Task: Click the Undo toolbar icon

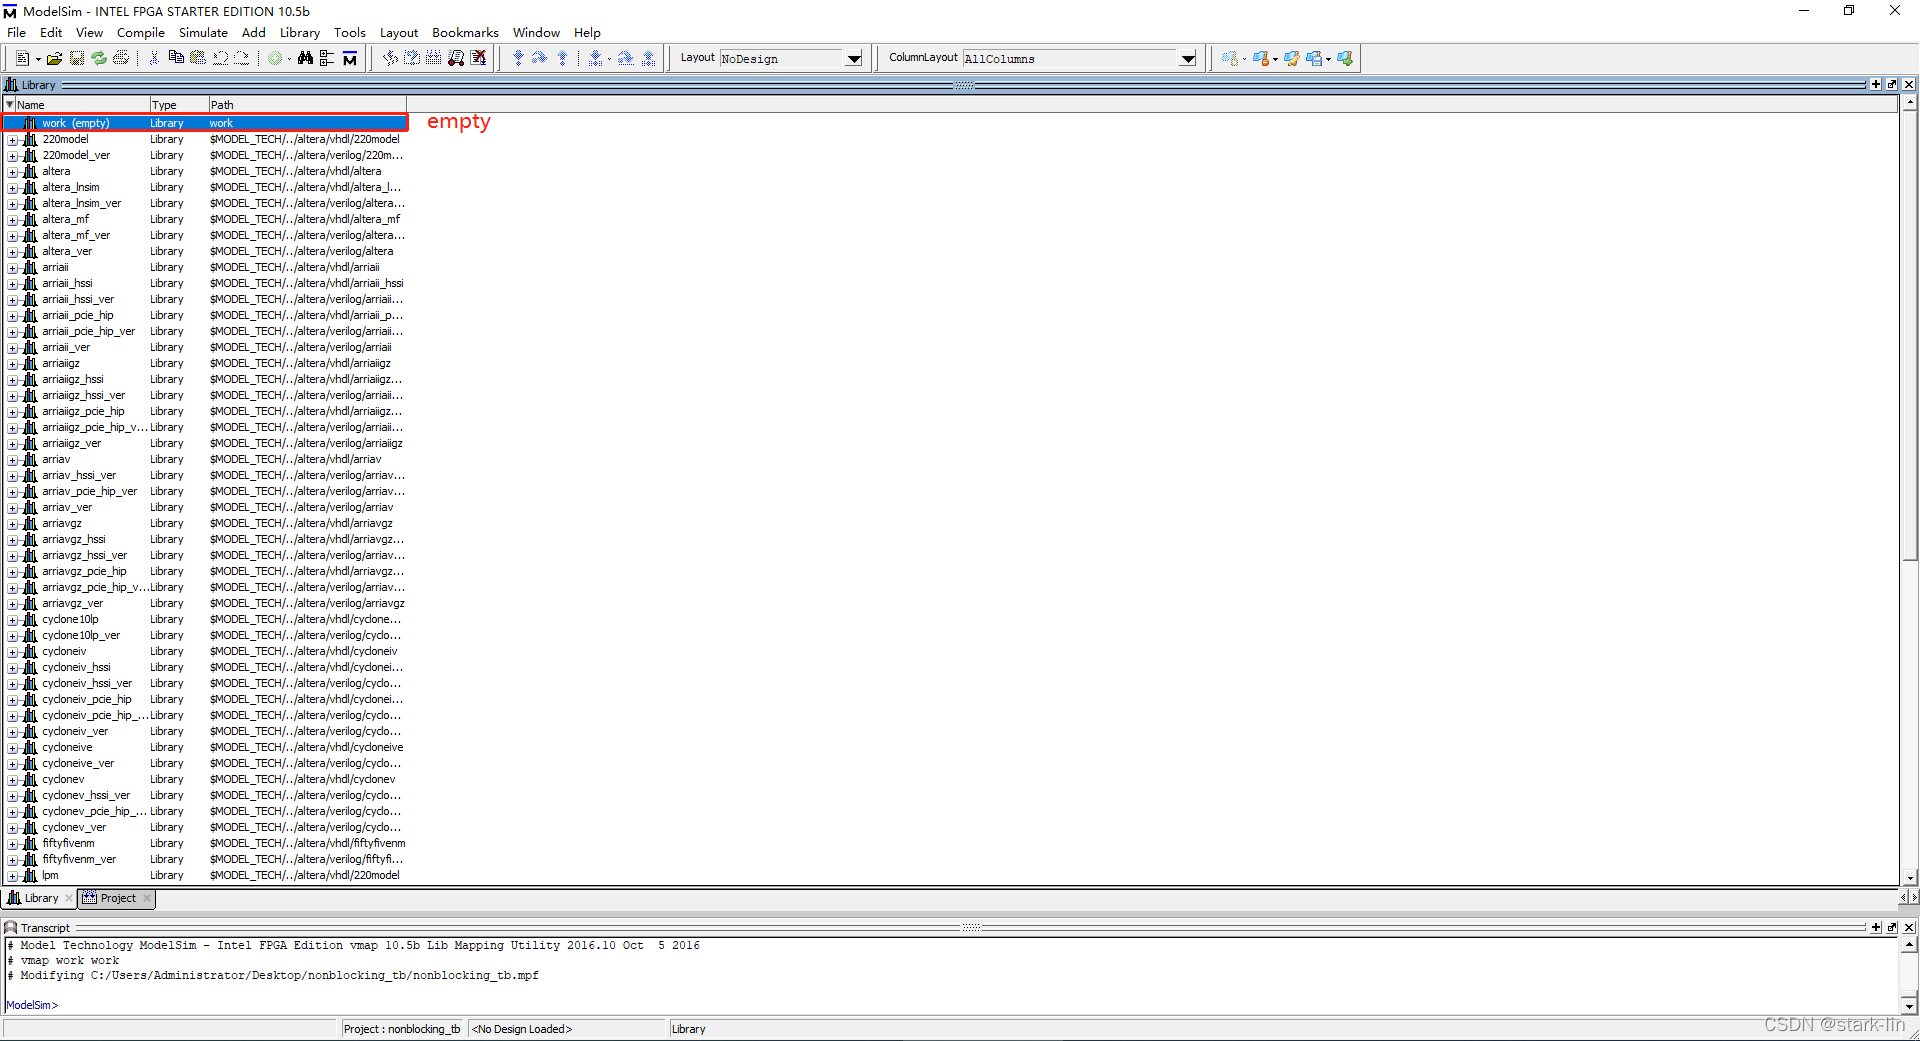Action: (x=220, y=58)
